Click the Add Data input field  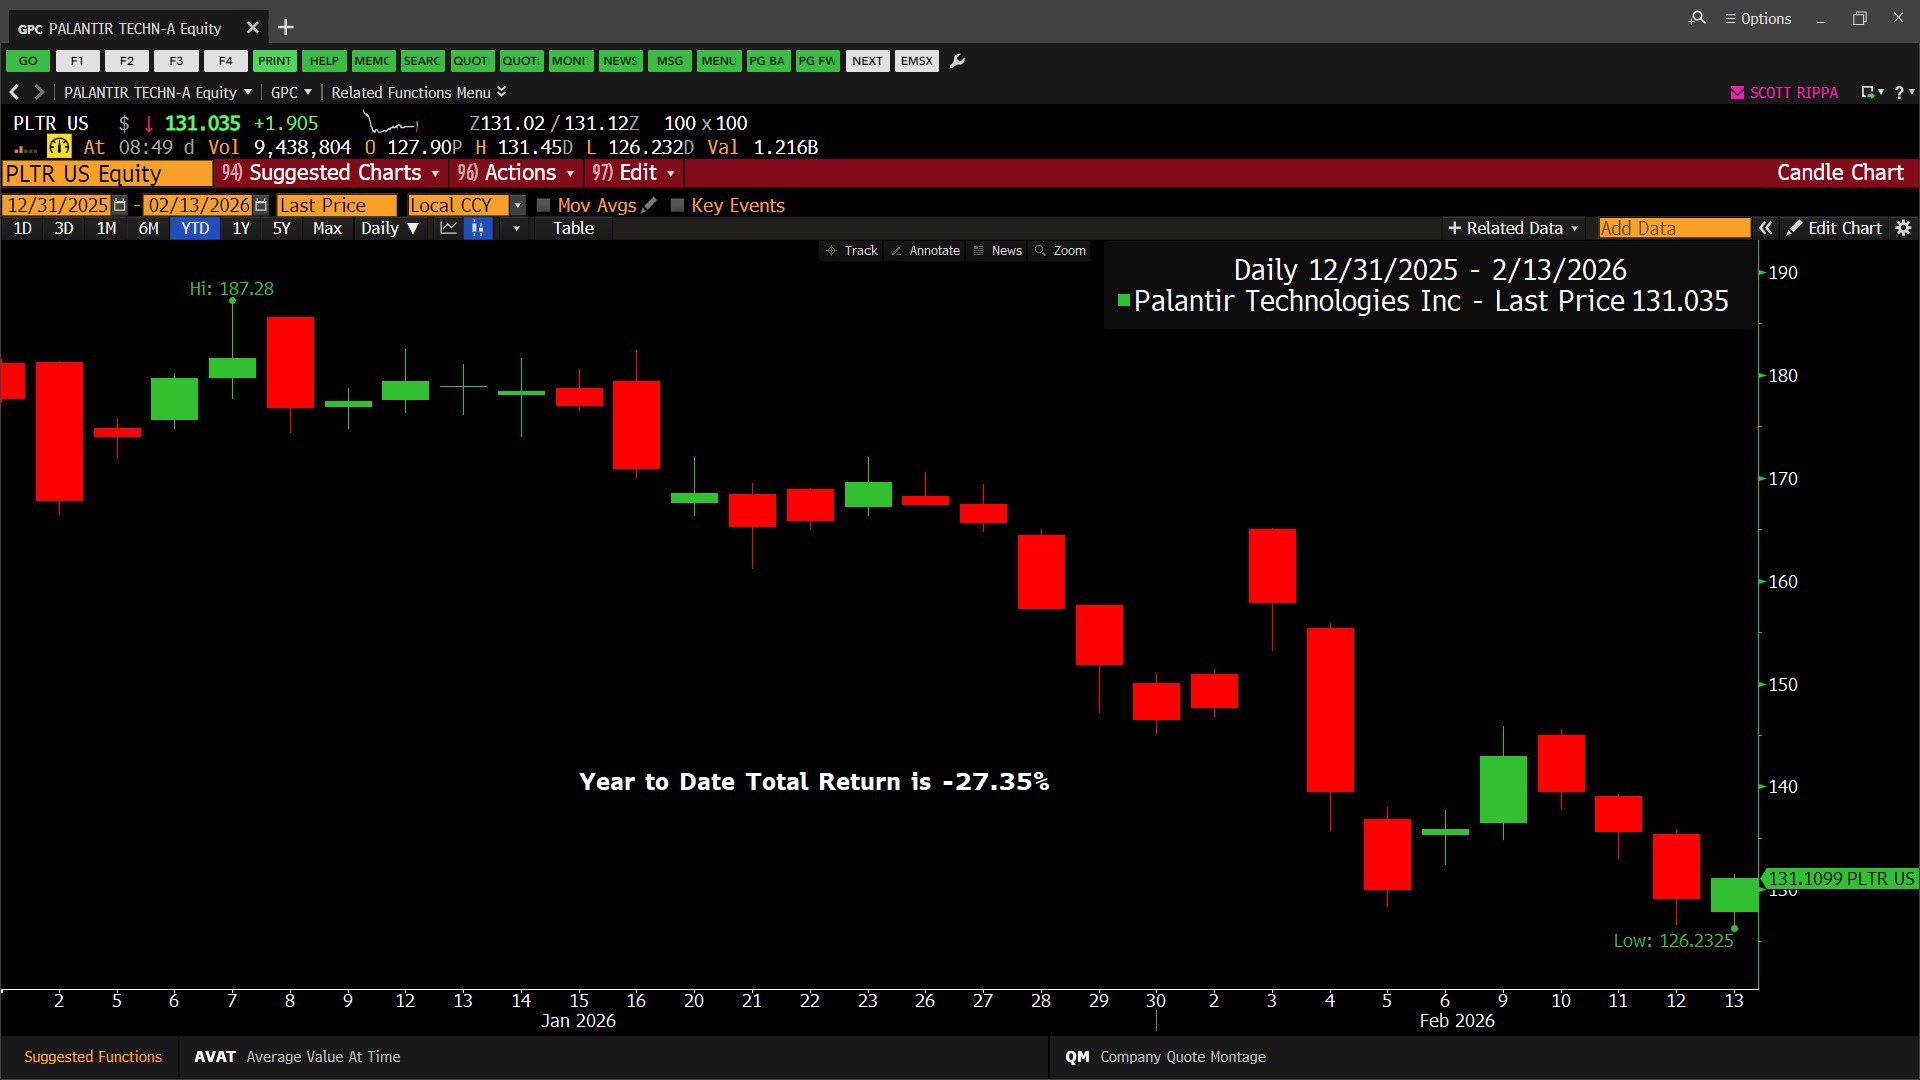(x=1672, y=228)
